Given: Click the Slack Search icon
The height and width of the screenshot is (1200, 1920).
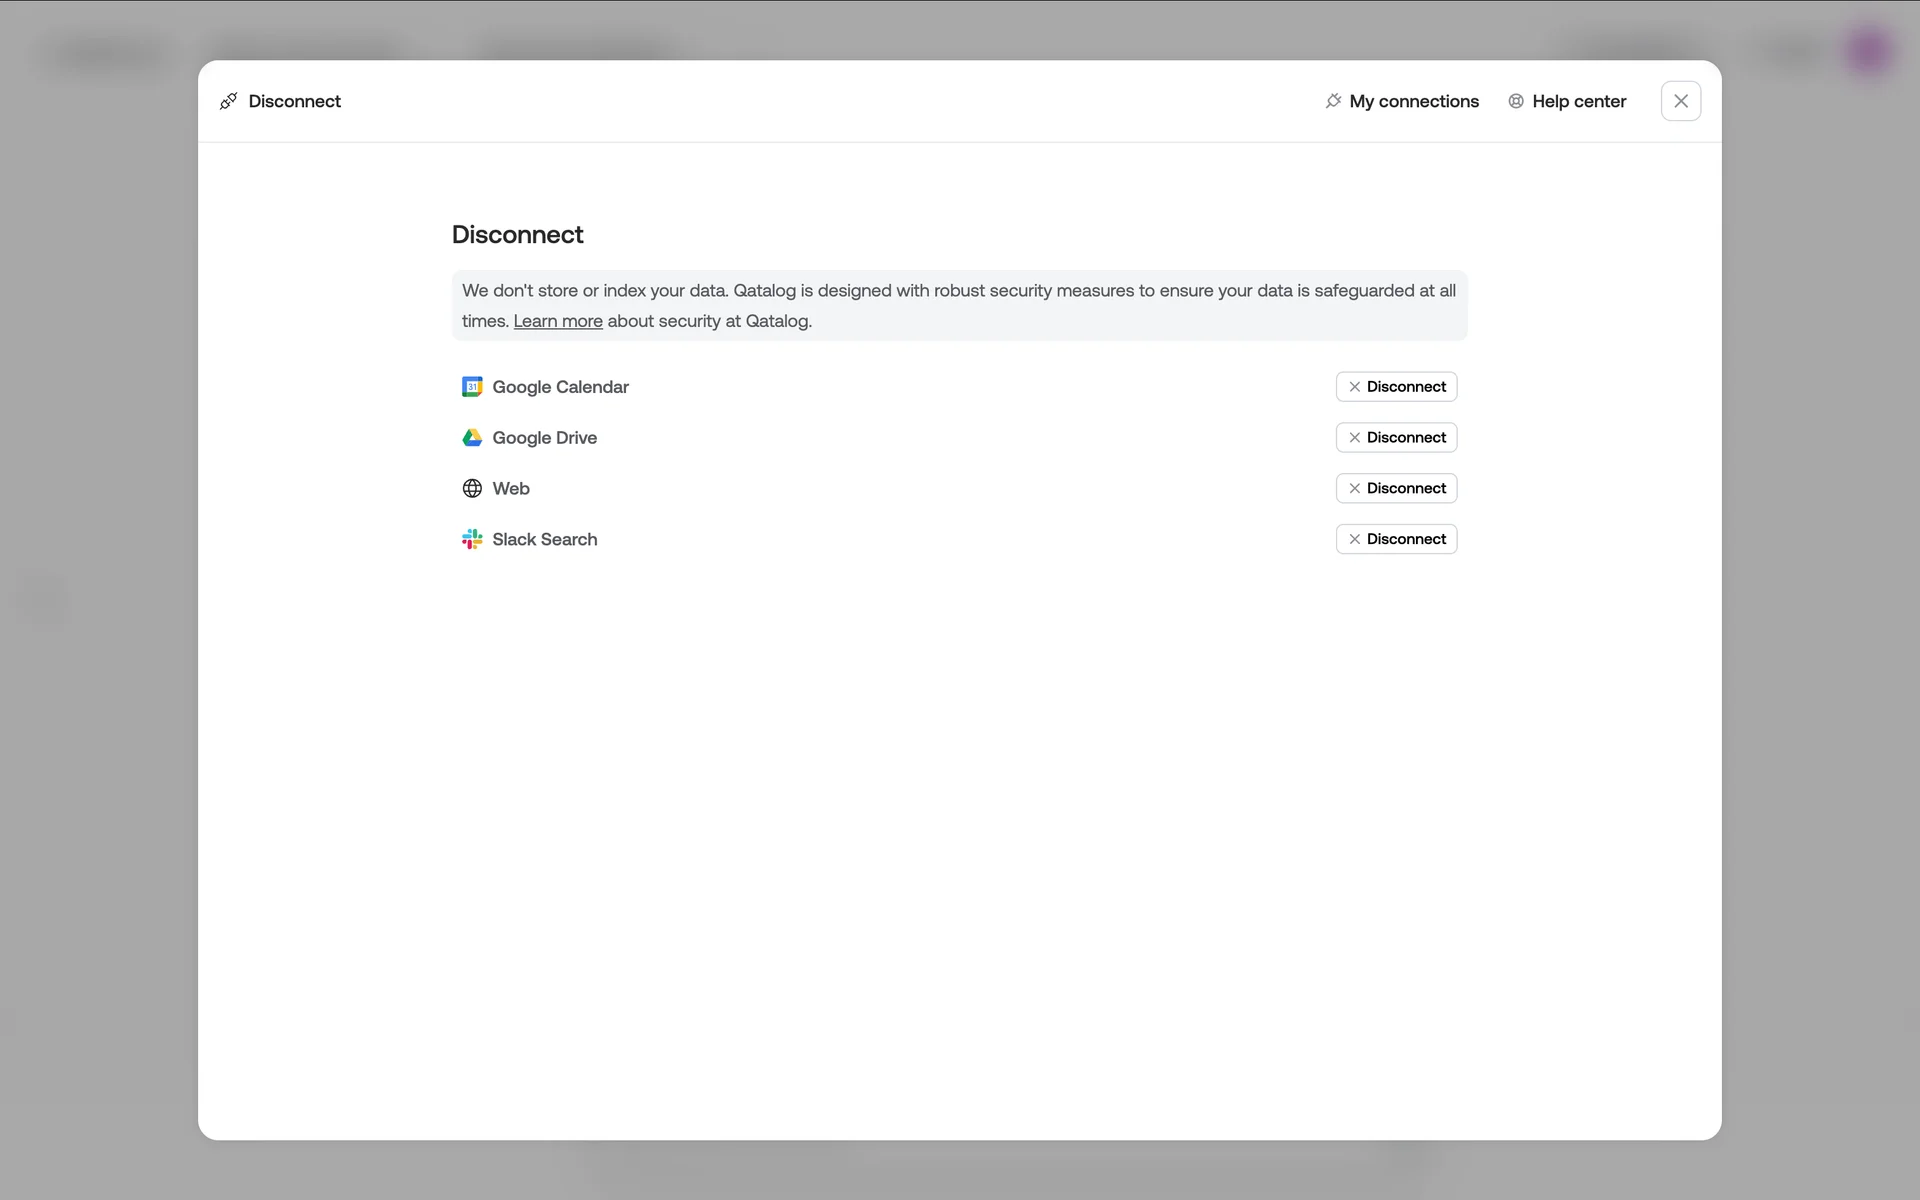Looking at the screenshot, I should point(472,540).
